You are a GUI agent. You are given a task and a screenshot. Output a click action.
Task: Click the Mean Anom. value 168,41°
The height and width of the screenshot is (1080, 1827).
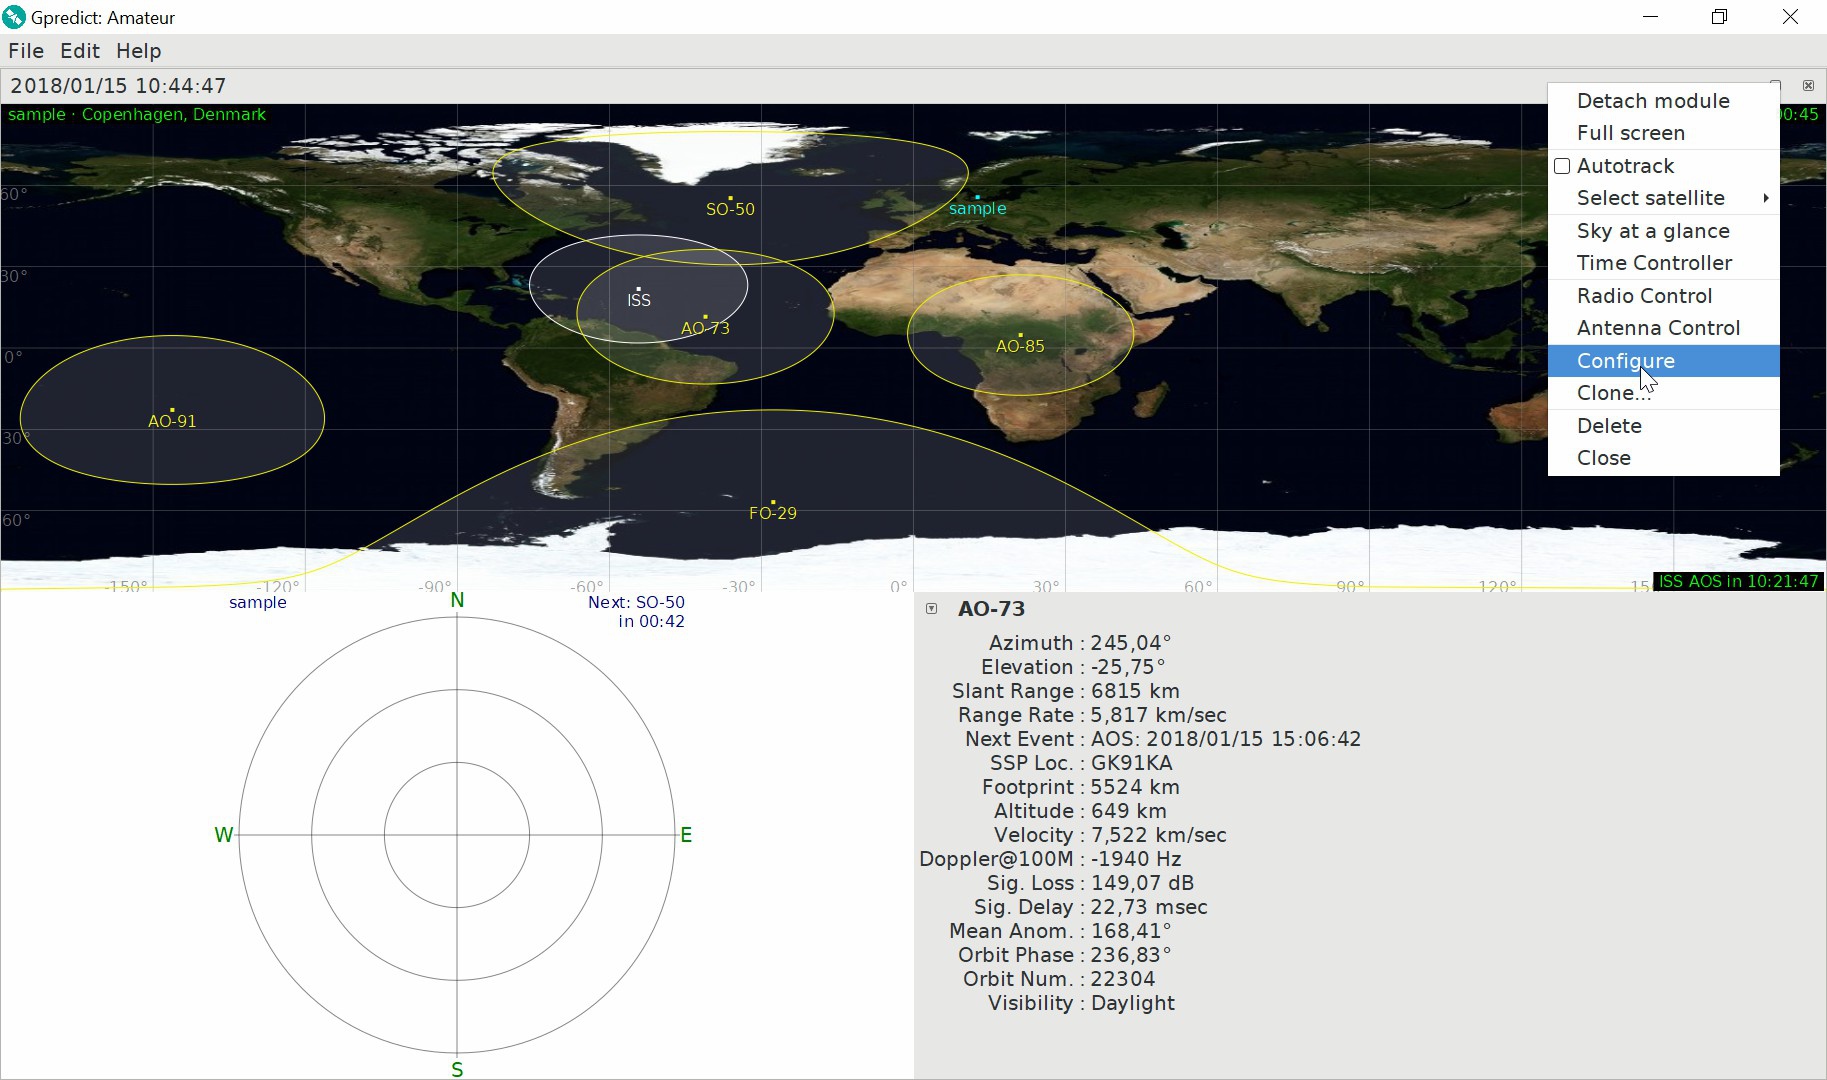point(1130,931)
